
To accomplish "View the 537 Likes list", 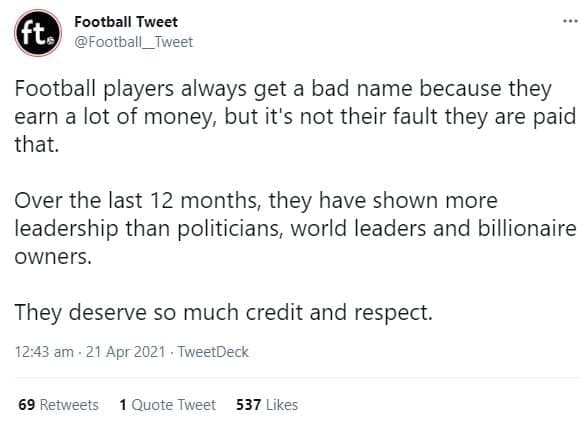I will (267, 405).
